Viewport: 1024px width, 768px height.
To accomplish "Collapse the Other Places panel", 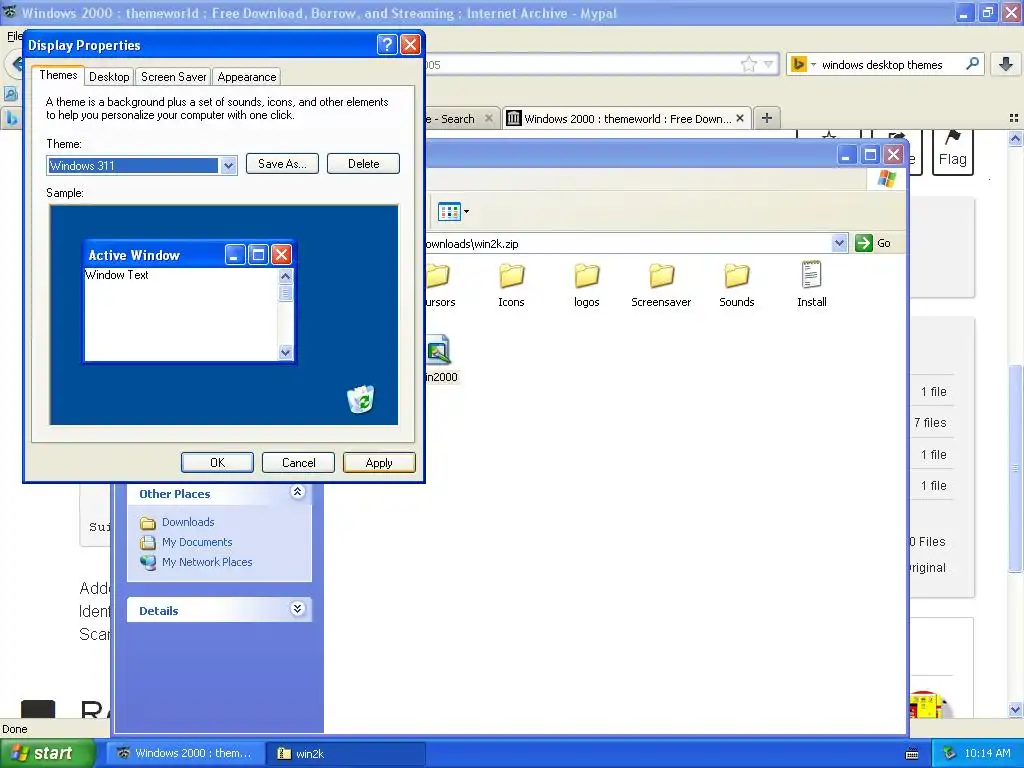I will click(x=297, y=492).
